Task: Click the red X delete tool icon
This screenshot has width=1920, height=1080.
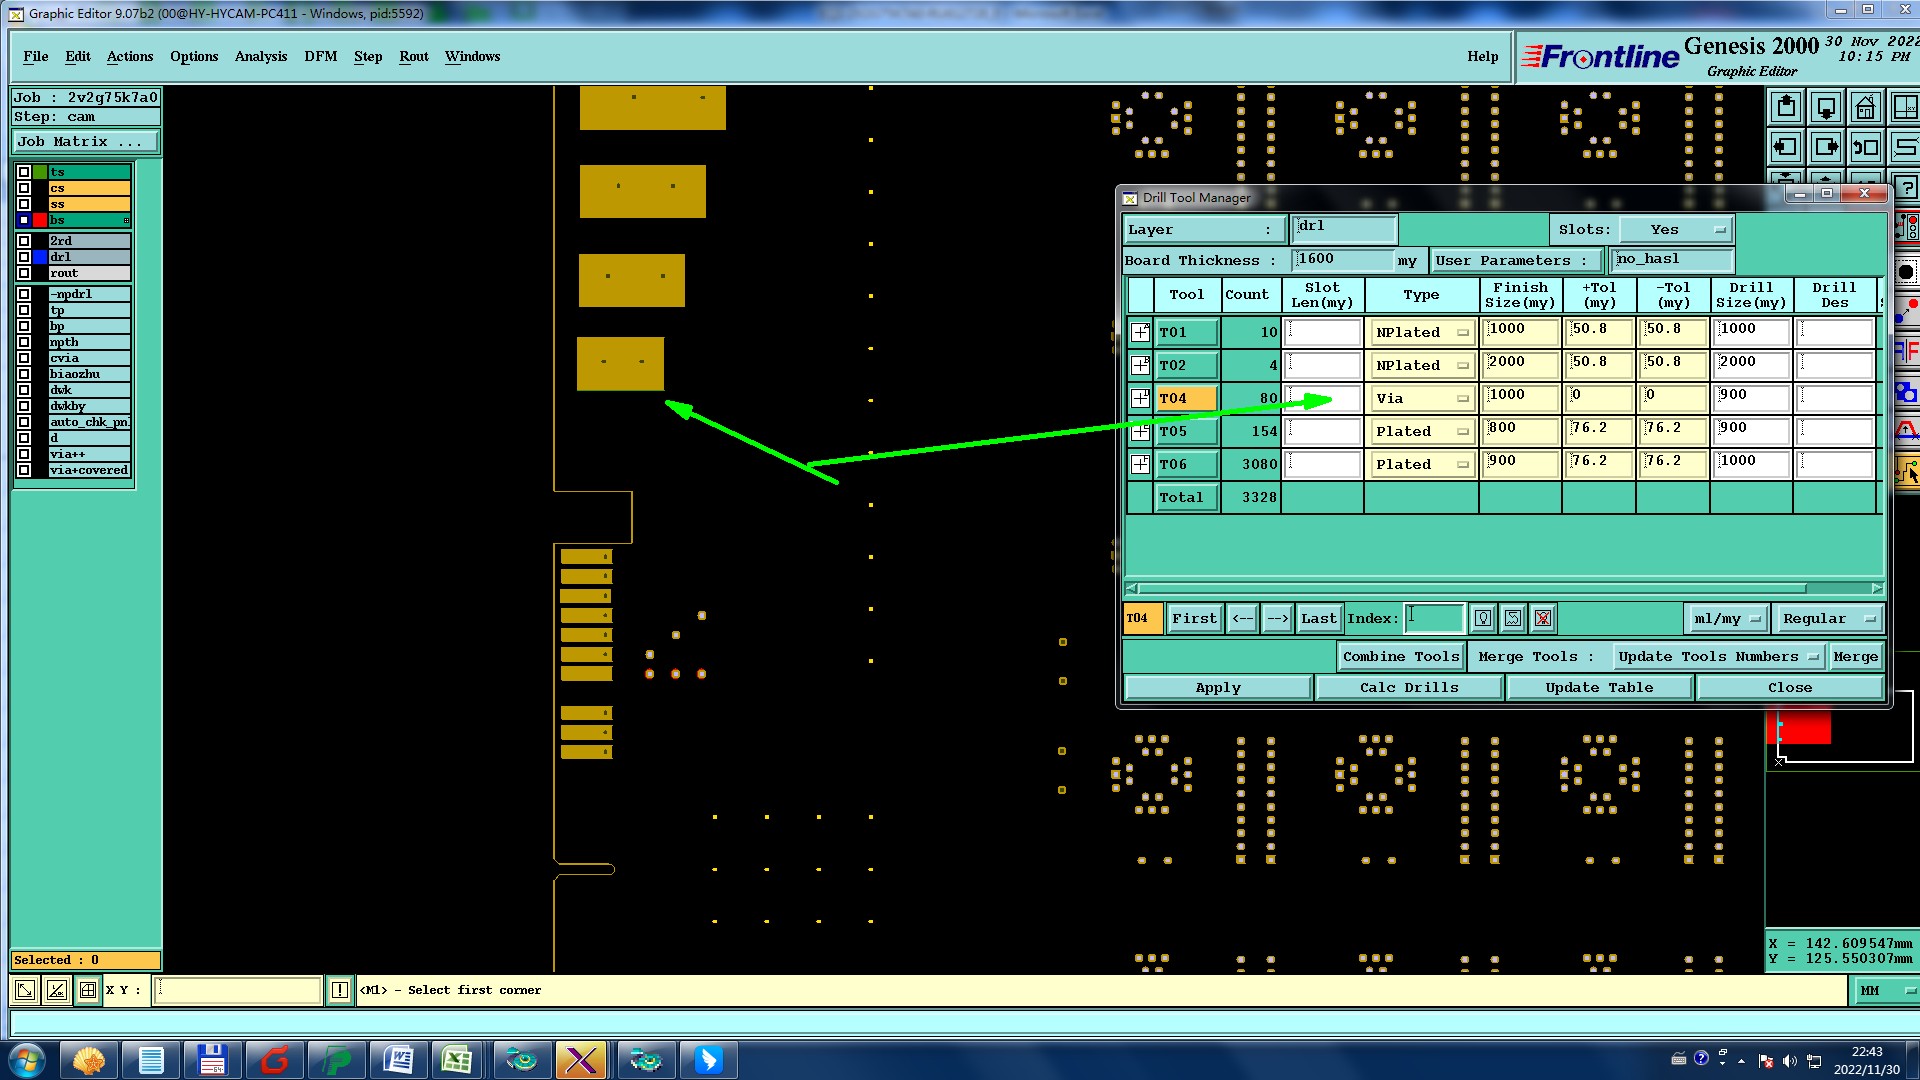Action: (1543, 619)
